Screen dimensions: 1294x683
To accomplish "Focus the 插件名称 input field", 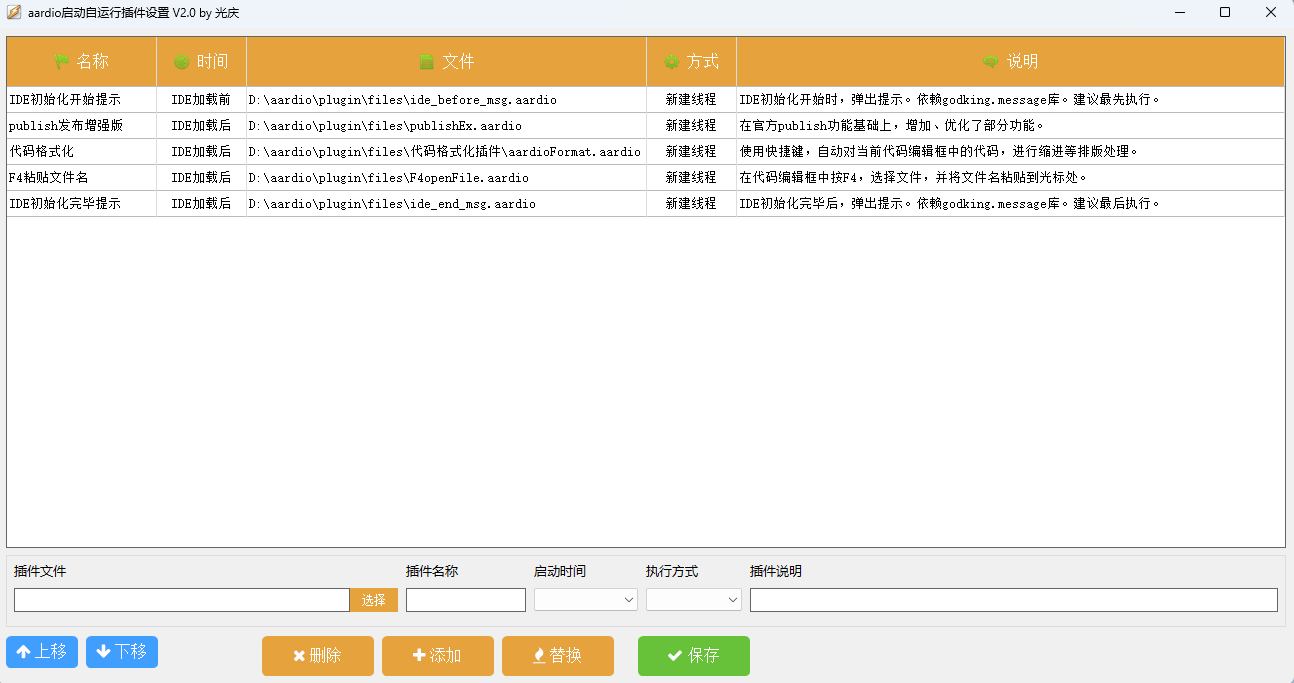I will 466,600.
